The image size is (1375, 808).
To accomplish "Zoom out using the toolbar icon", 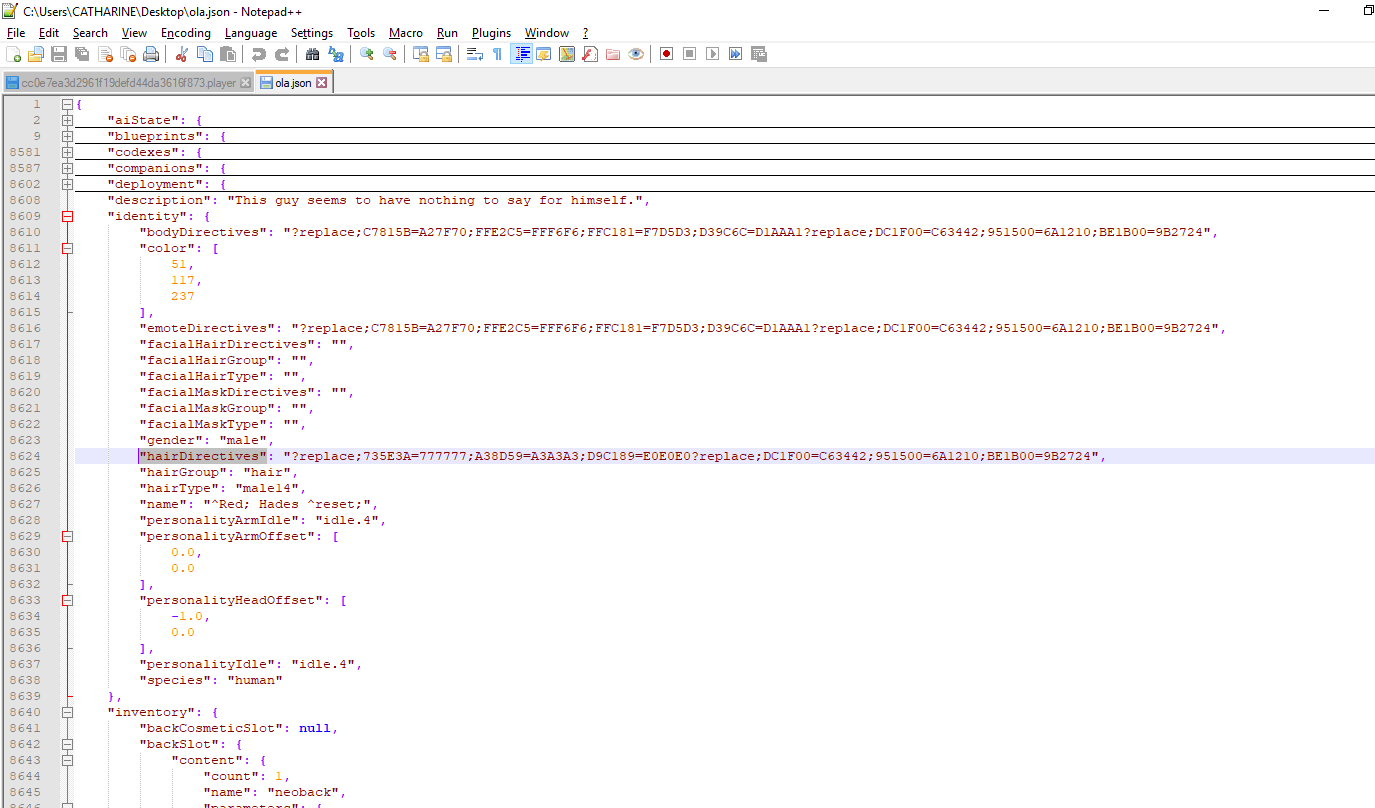I will pyautogui.click(x=390, y=54).
